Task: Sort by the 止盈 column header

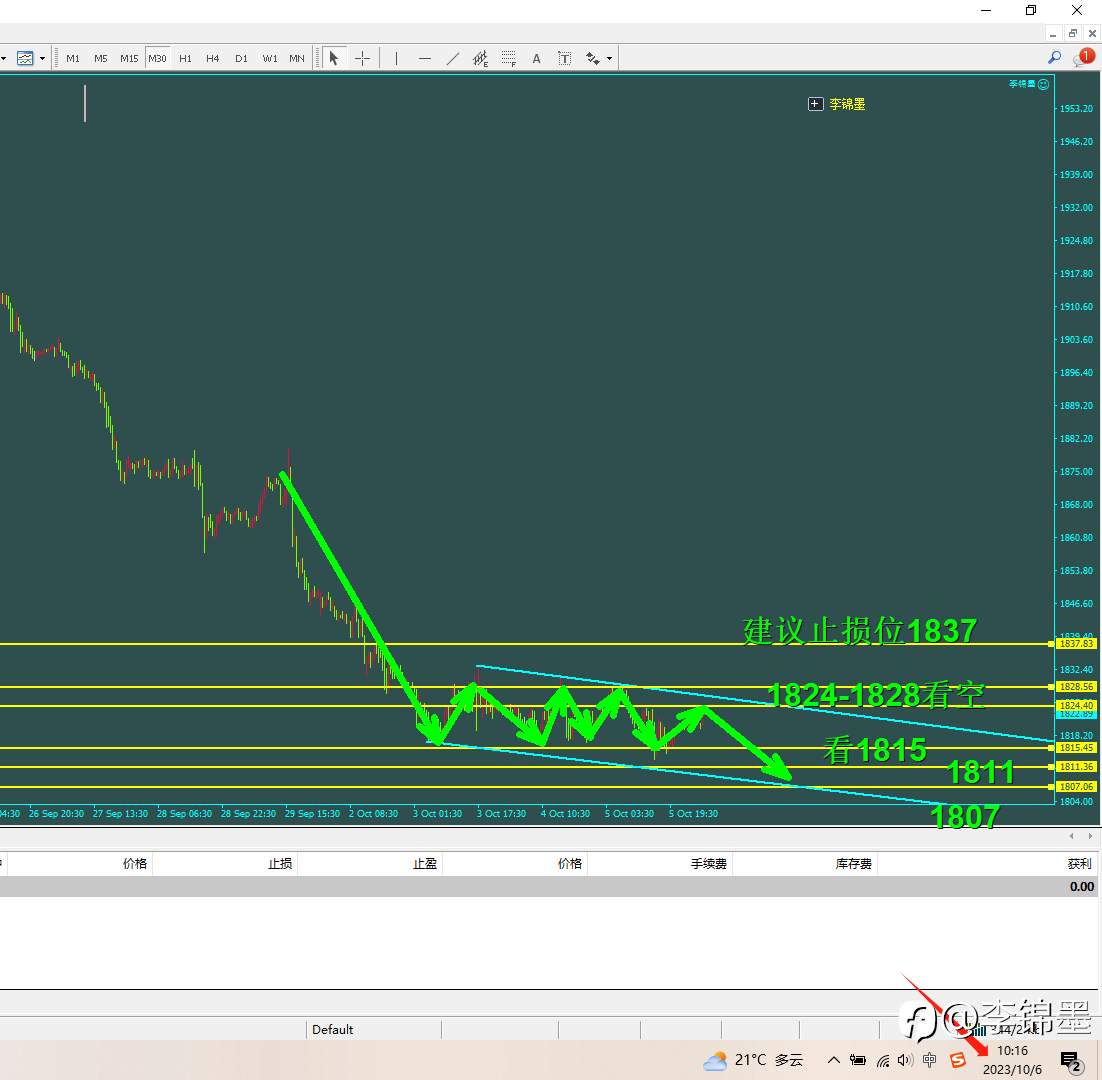Action: click(x=424, y=864)
